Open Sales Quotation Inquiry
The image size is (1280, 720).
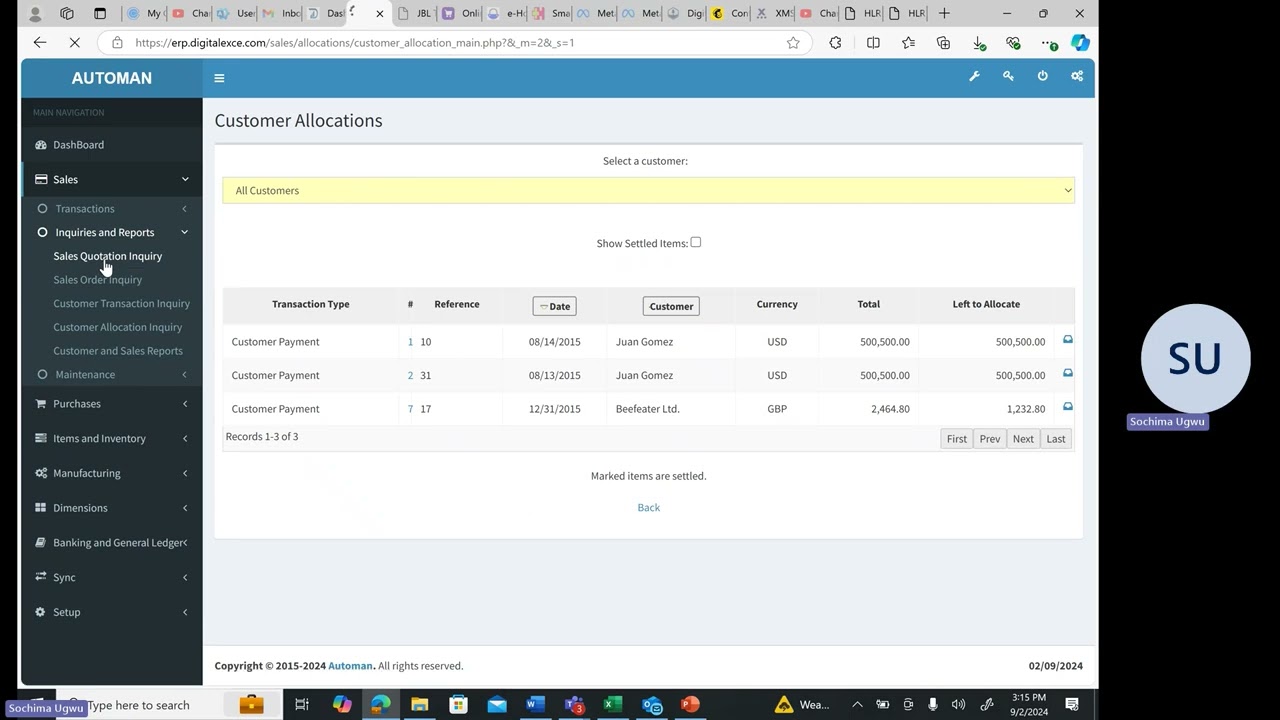coord(107,256)
